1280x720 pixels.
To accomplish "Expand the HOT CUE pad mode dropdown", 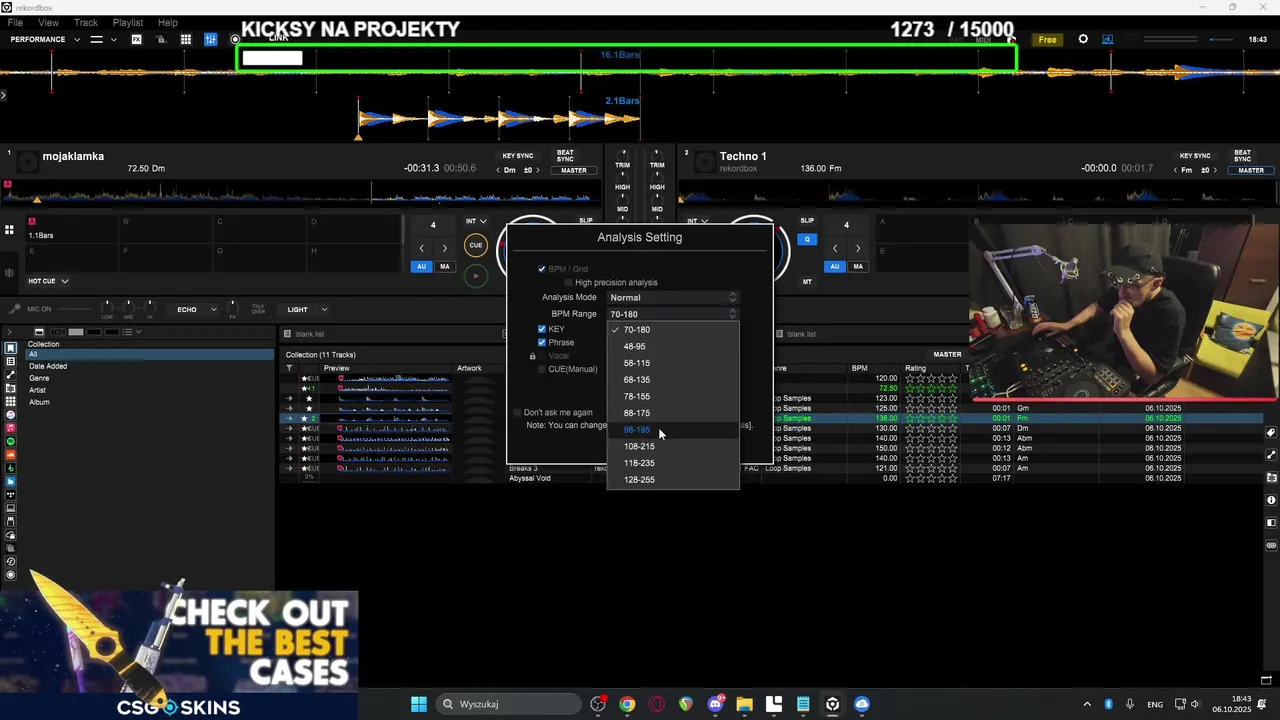I will tap(48, 281).
